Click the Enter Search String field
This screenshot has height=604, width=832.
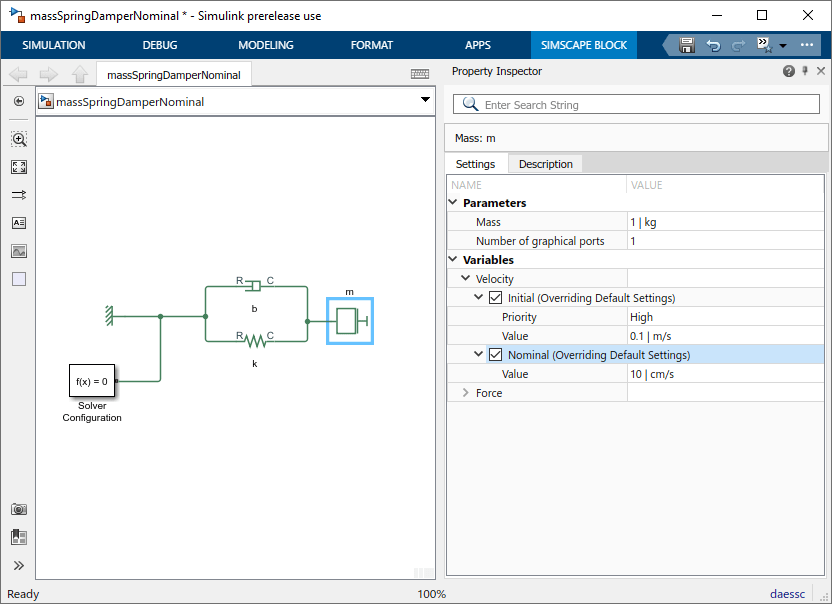tap(636, 105)
